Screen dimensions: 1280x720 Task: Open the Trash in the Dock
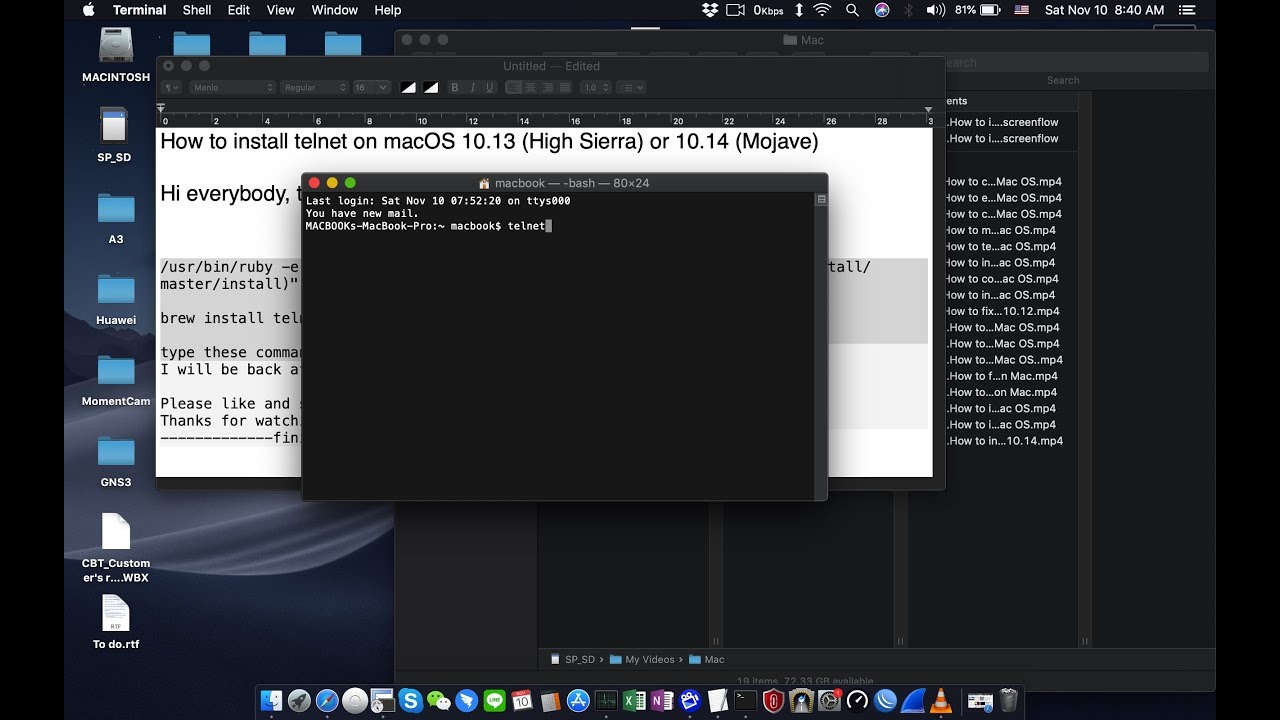coord(1008,701)
